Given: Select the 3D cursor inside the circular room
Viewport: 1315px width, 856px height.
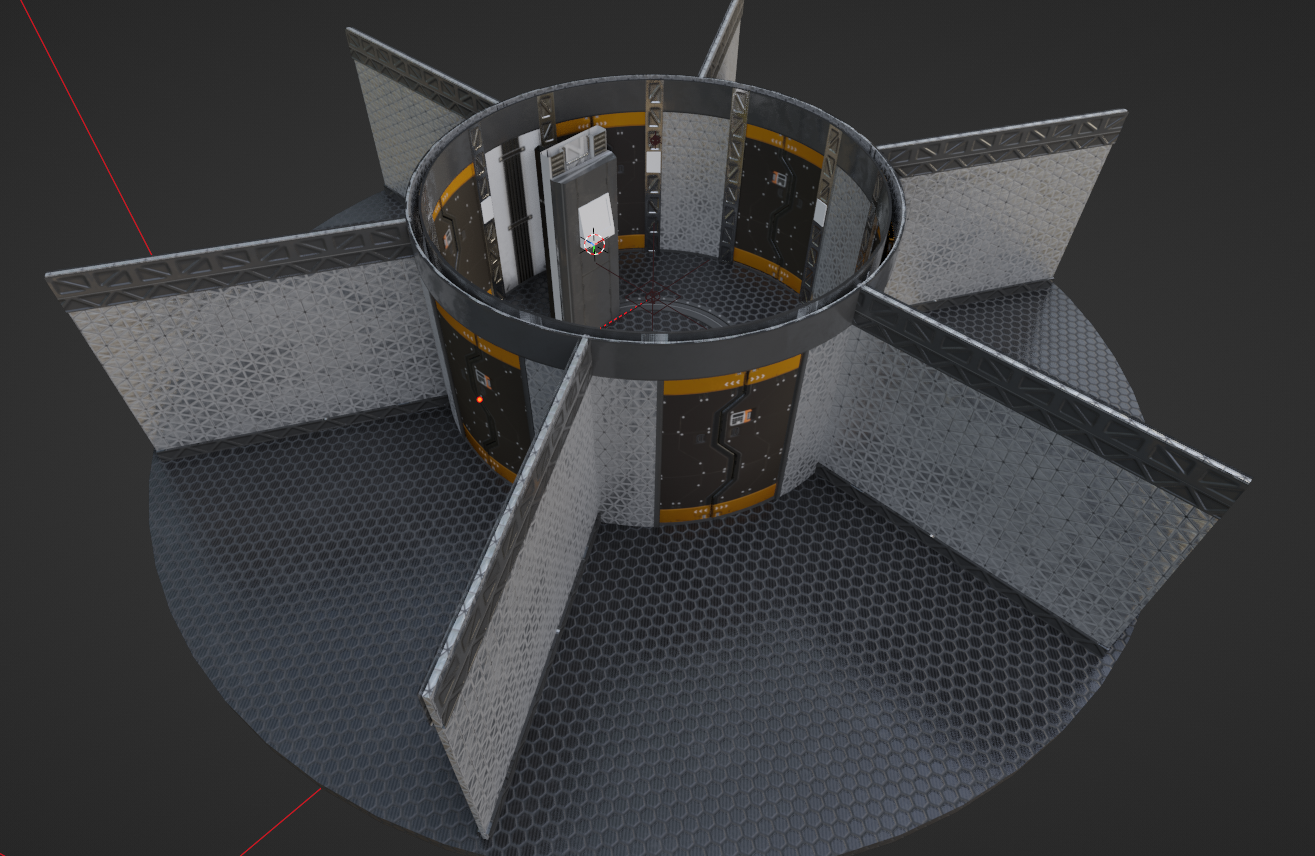Looking at the screenshot, I should click(x=593, y=242).
